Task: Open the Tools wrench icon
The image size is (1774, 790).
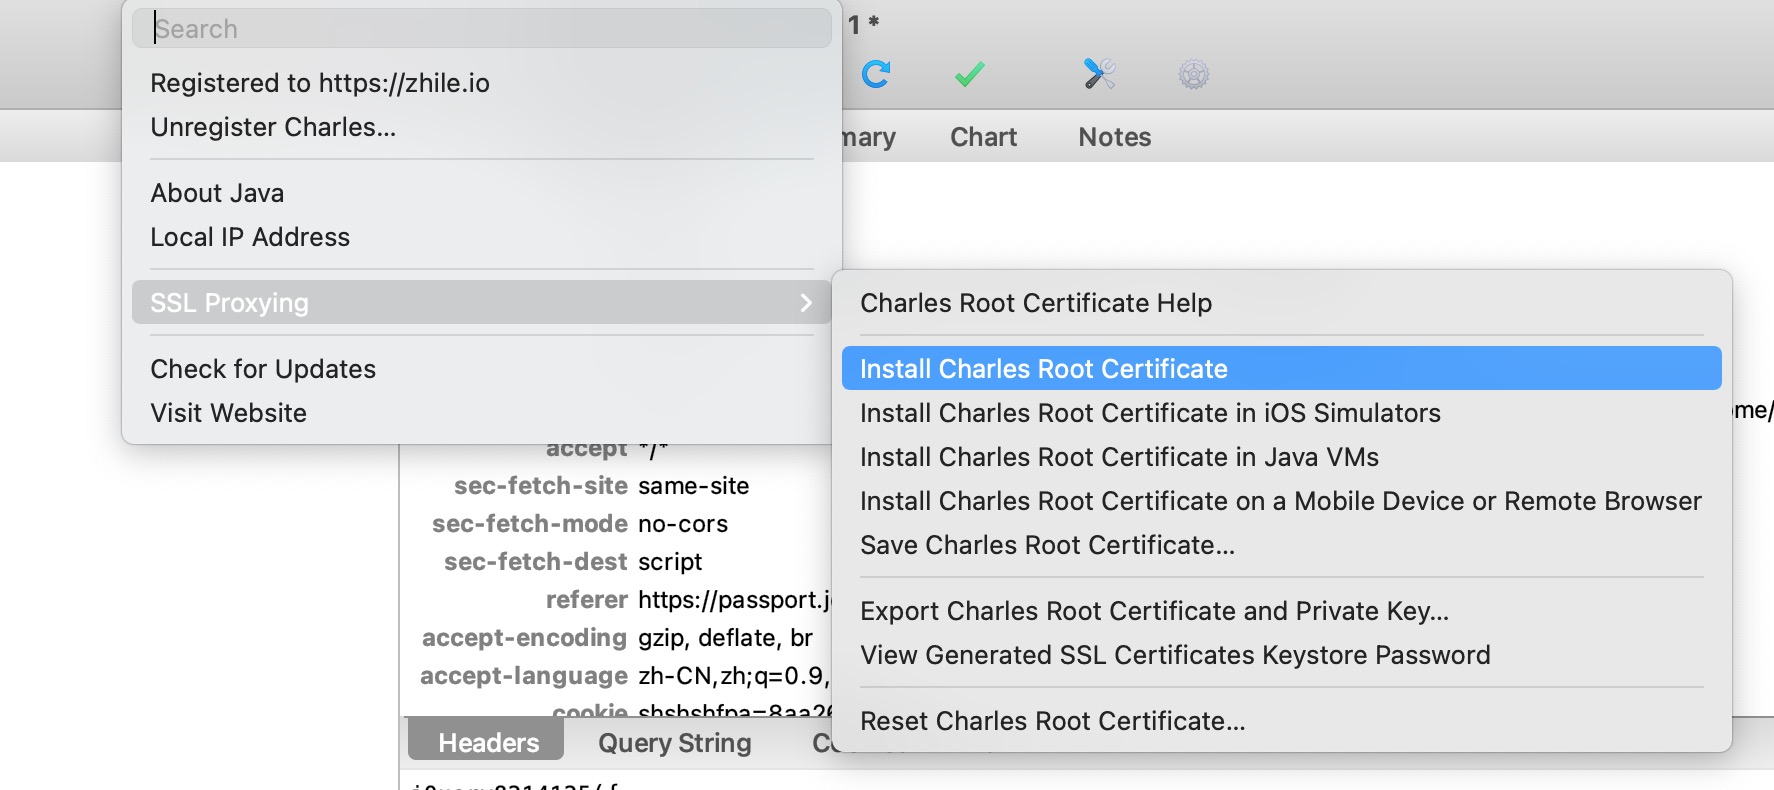Action: point(1099,74)
